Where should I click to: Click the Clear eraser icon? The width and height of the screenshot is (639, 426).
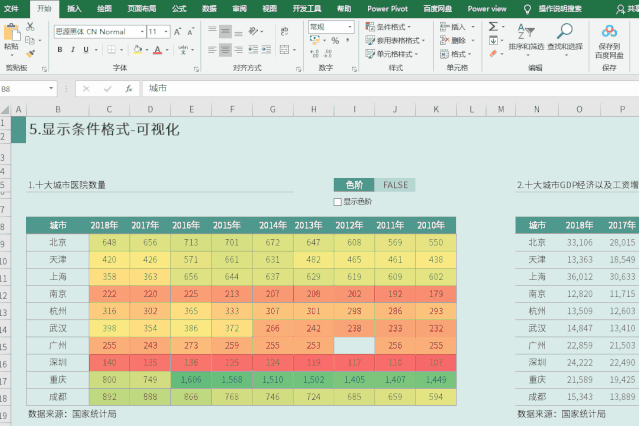(493, 54)
